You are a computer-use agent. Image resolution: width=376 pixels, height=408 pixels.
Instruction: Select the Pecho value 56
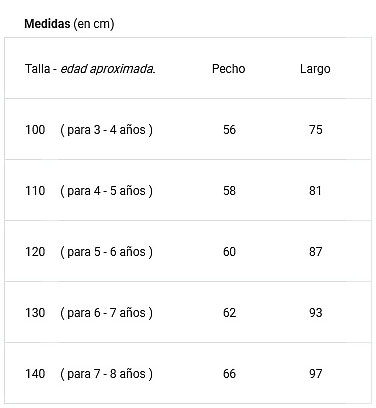coord(229,130)
